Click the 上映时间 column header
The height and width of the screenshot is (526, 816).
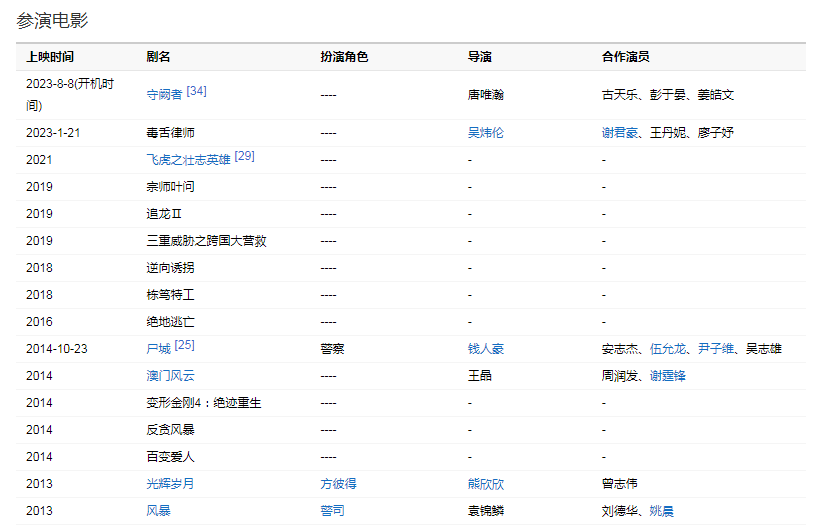tap(50, 57)
